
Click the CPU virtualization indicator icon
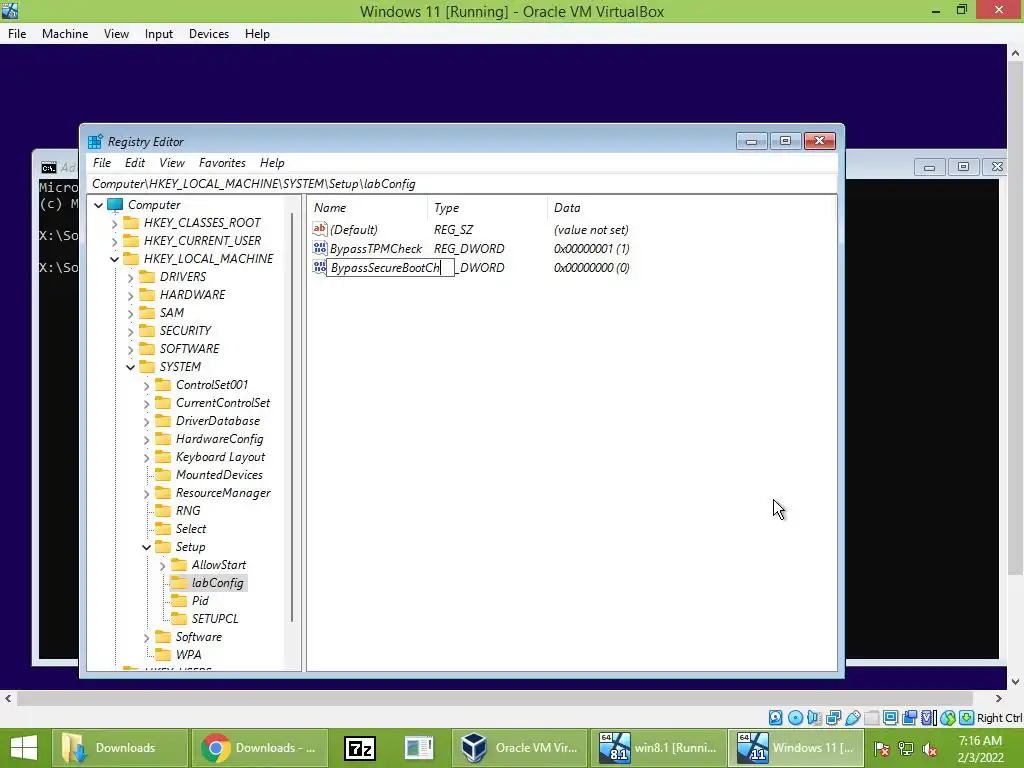(929, 718)
